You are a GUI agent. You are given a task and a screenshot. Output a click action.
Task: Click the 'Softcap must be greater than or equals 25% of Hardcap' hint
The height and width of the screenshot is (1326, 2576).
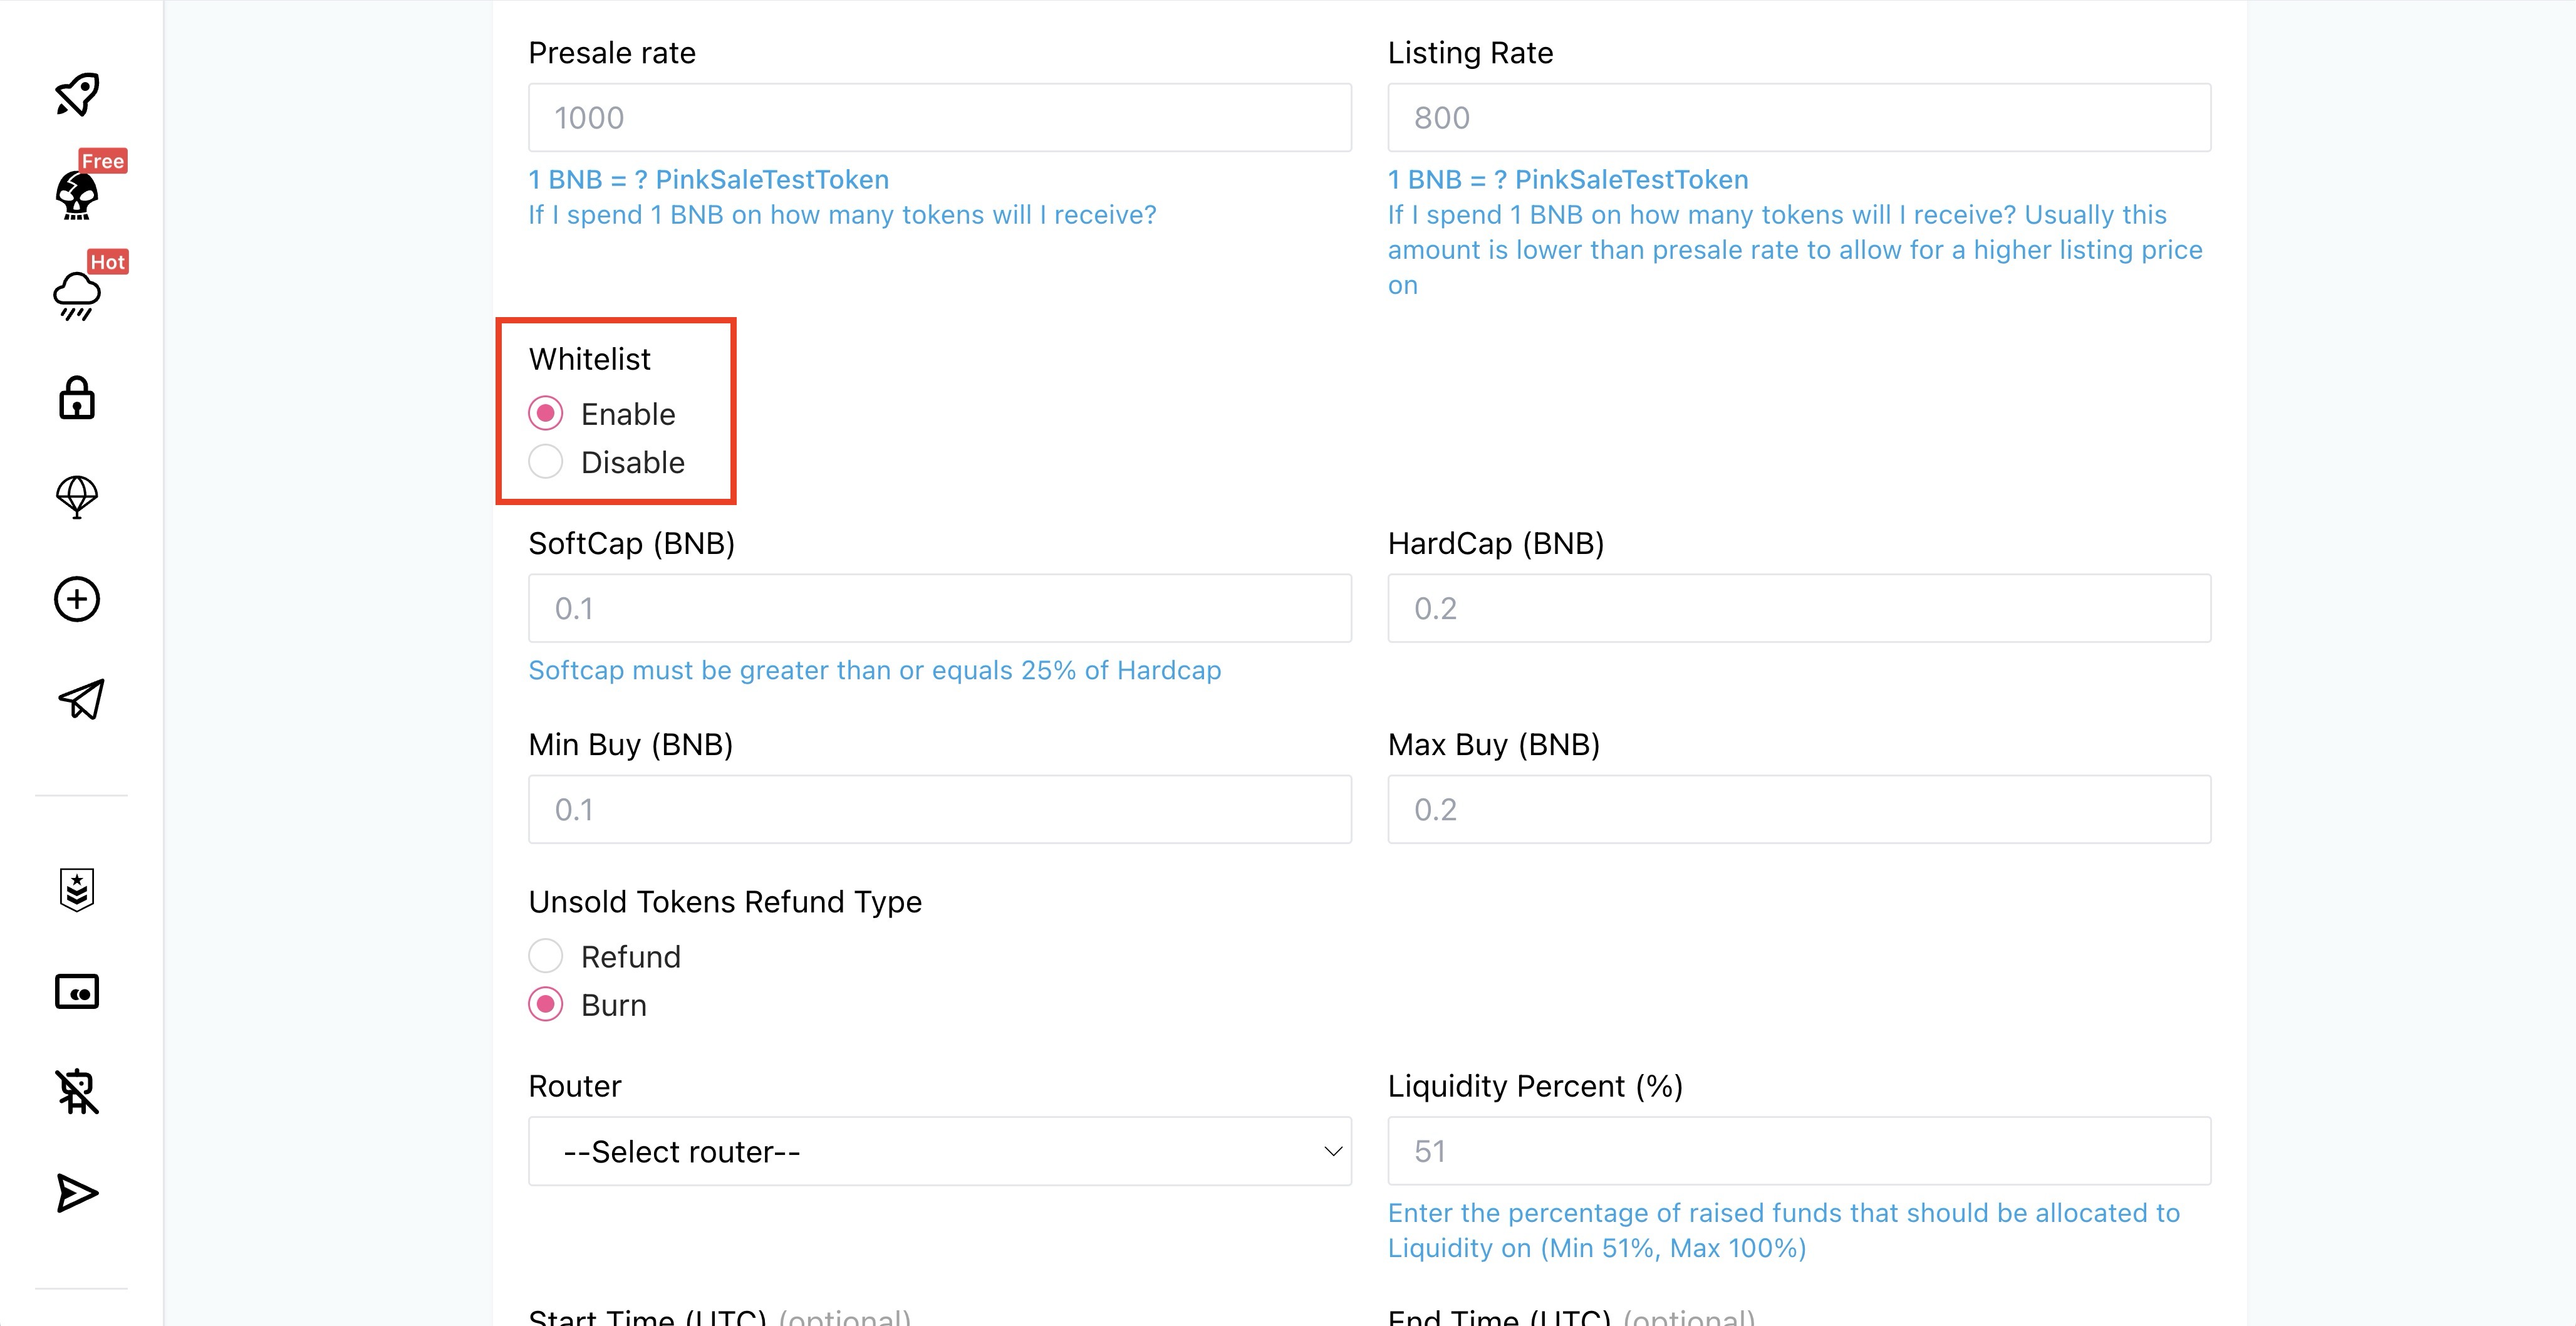click(x=875, y=670)
